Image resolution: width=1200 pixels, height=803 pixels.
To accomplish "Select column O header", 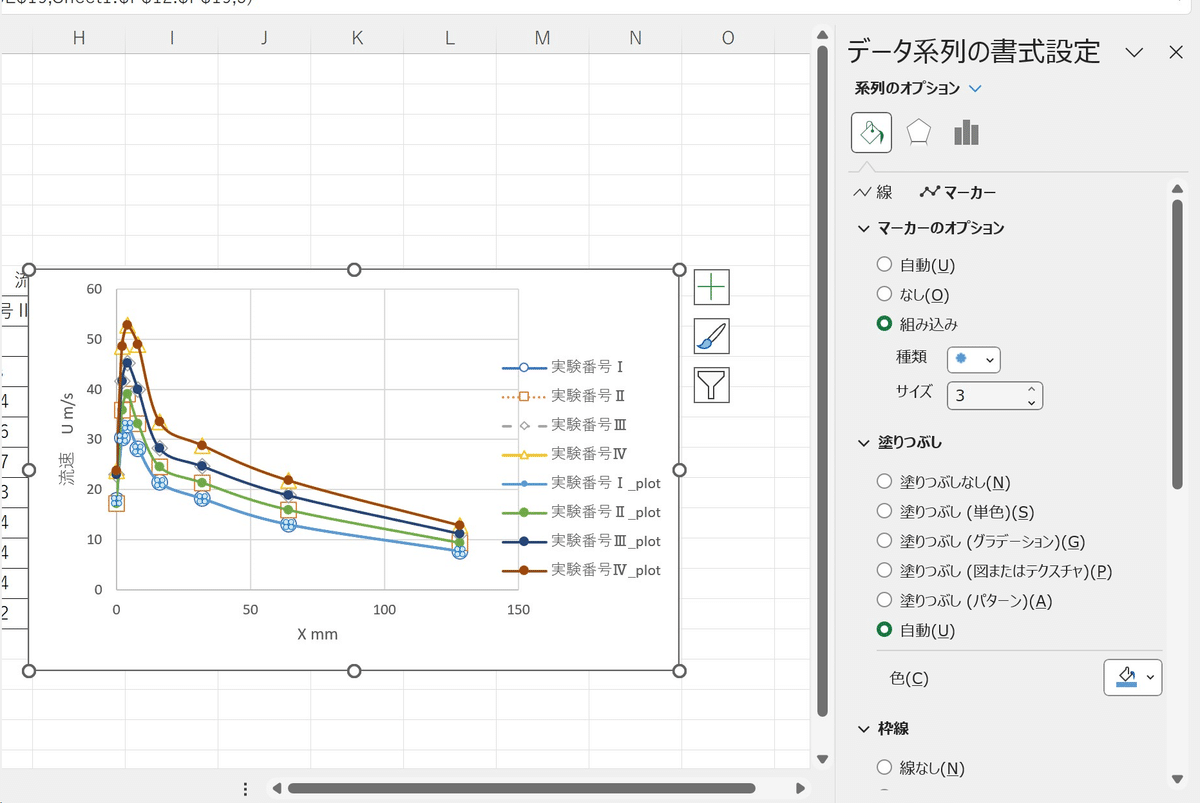I will click(x=728, y=38).
